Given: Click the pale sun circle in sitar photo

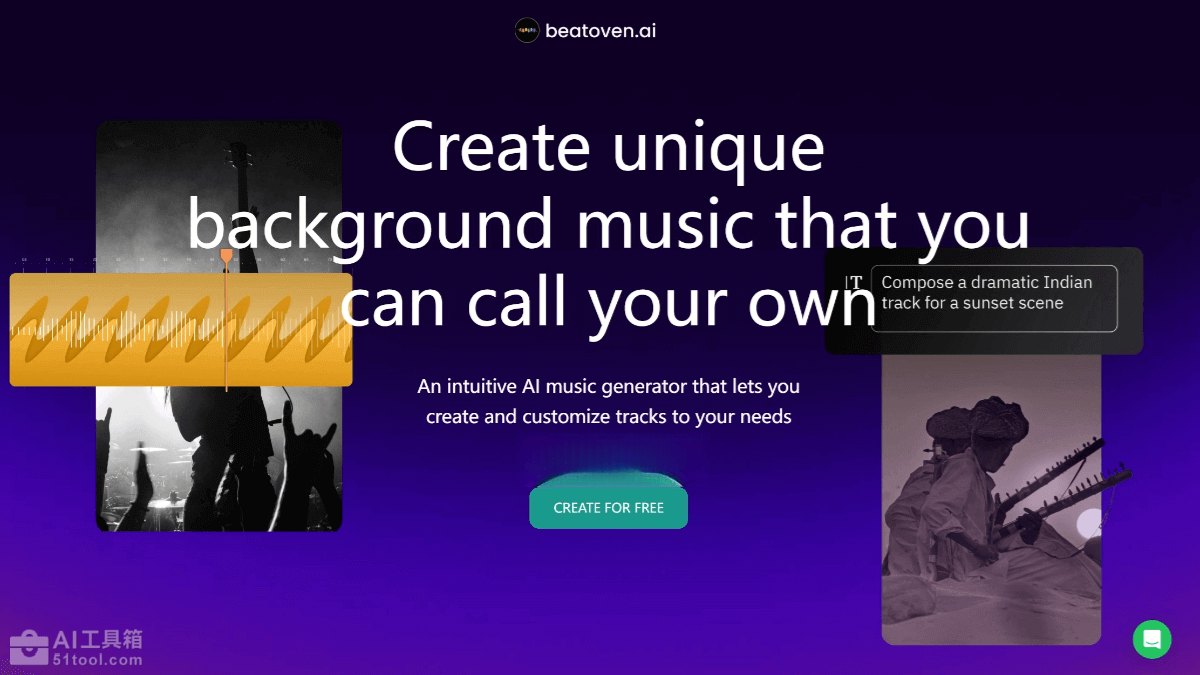Looking at the screenshot, I should click(x=1089, y=522).
